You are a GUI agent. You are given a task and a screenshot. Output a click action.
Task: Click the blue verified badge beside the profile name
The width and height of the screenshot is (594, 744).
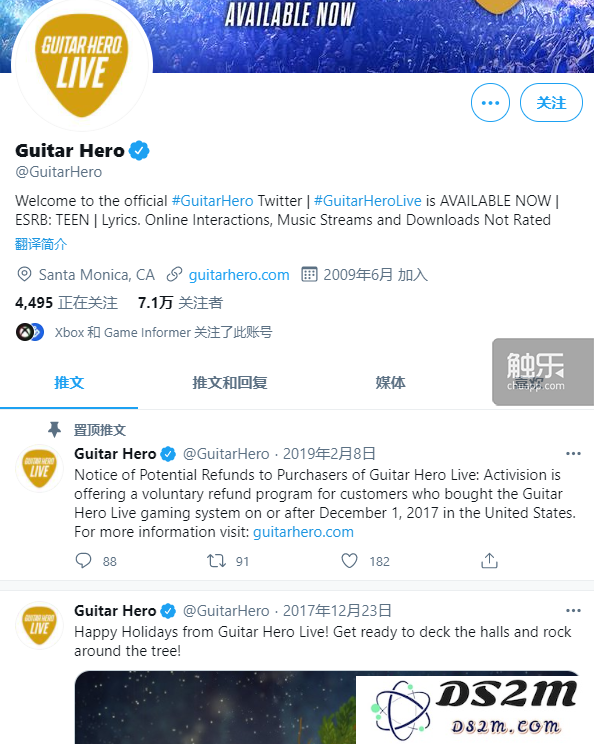pos(139,151)
